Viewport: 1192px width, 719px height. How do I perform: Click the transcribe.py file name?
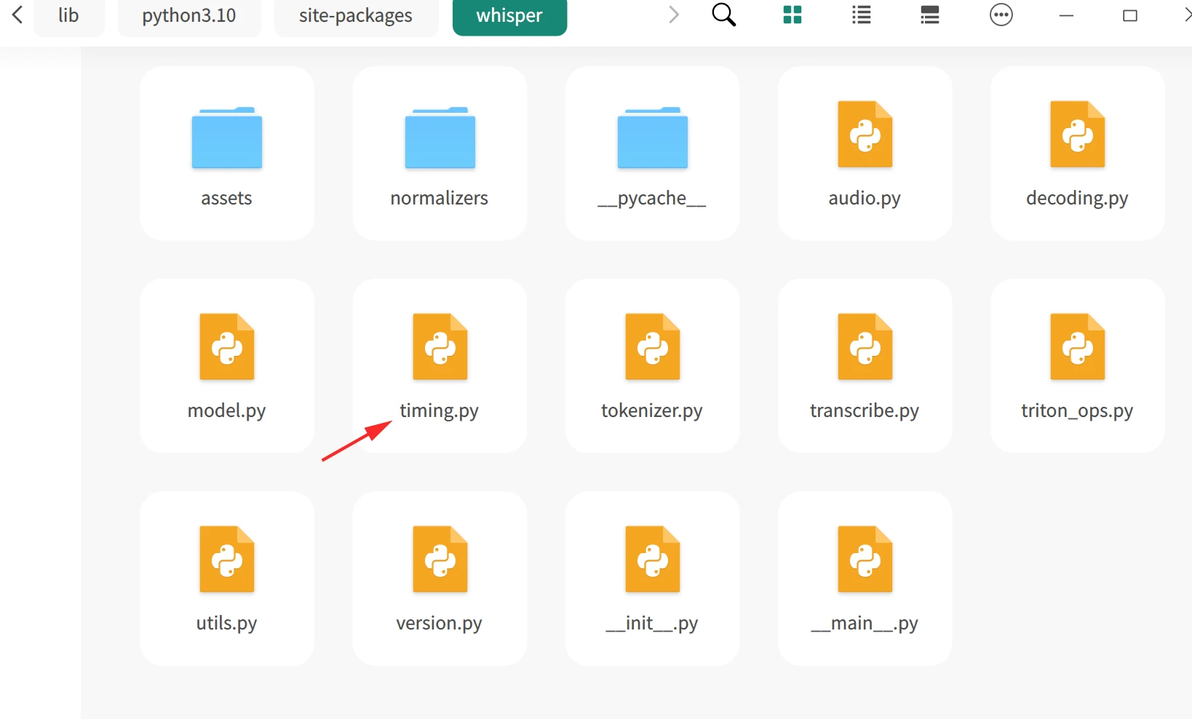[x=864, y=410]
